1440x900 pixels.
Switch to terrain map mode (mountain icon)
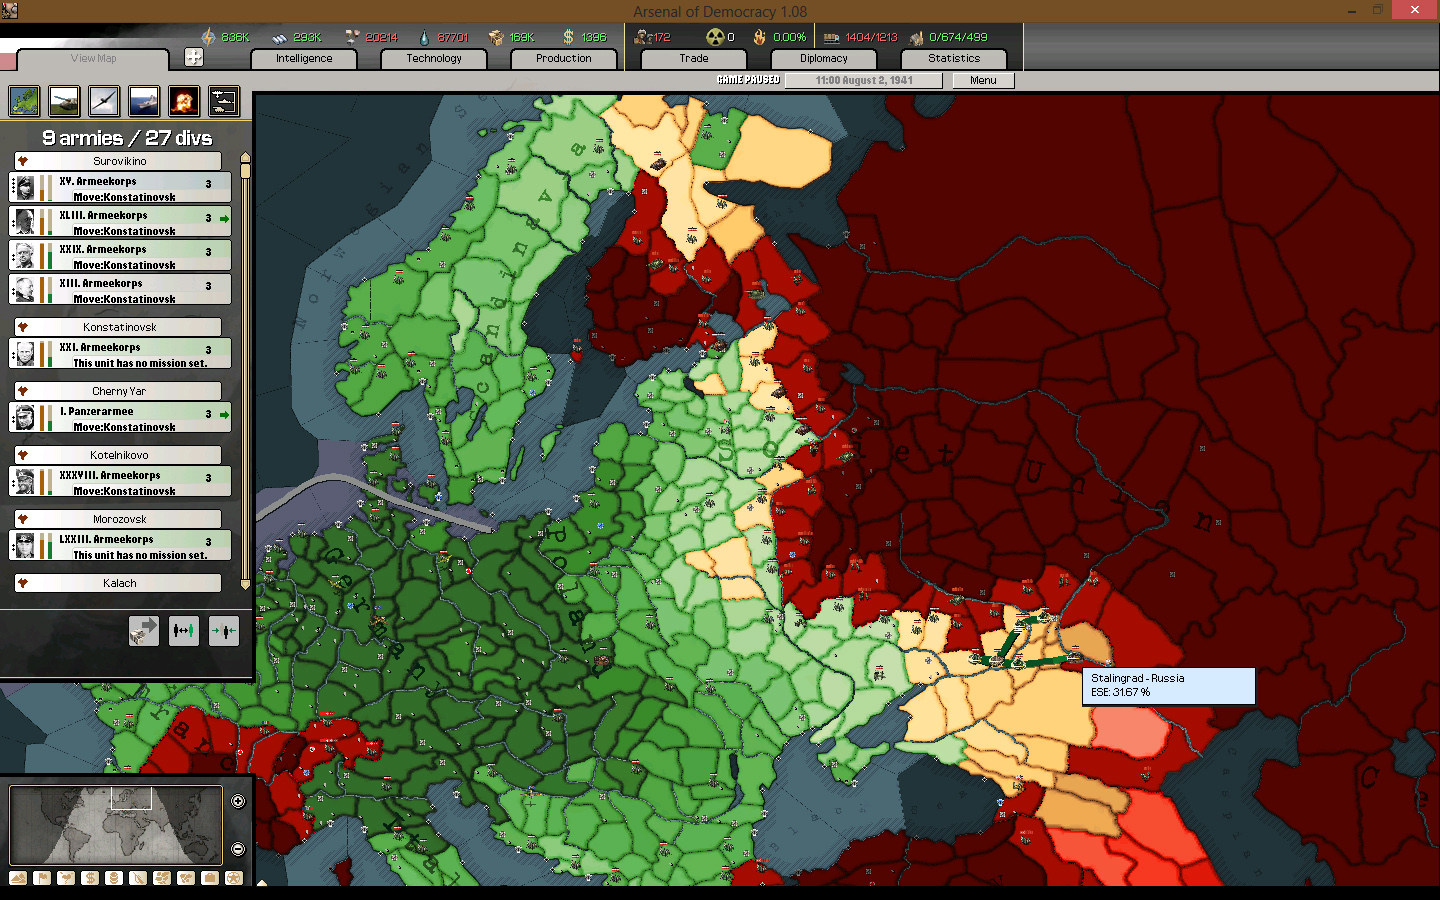tap(18, 878)
